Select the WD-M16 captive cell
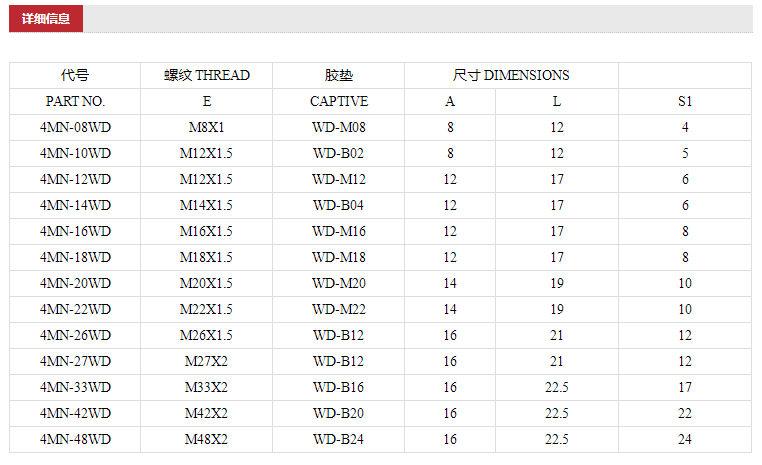 (339, 231)
